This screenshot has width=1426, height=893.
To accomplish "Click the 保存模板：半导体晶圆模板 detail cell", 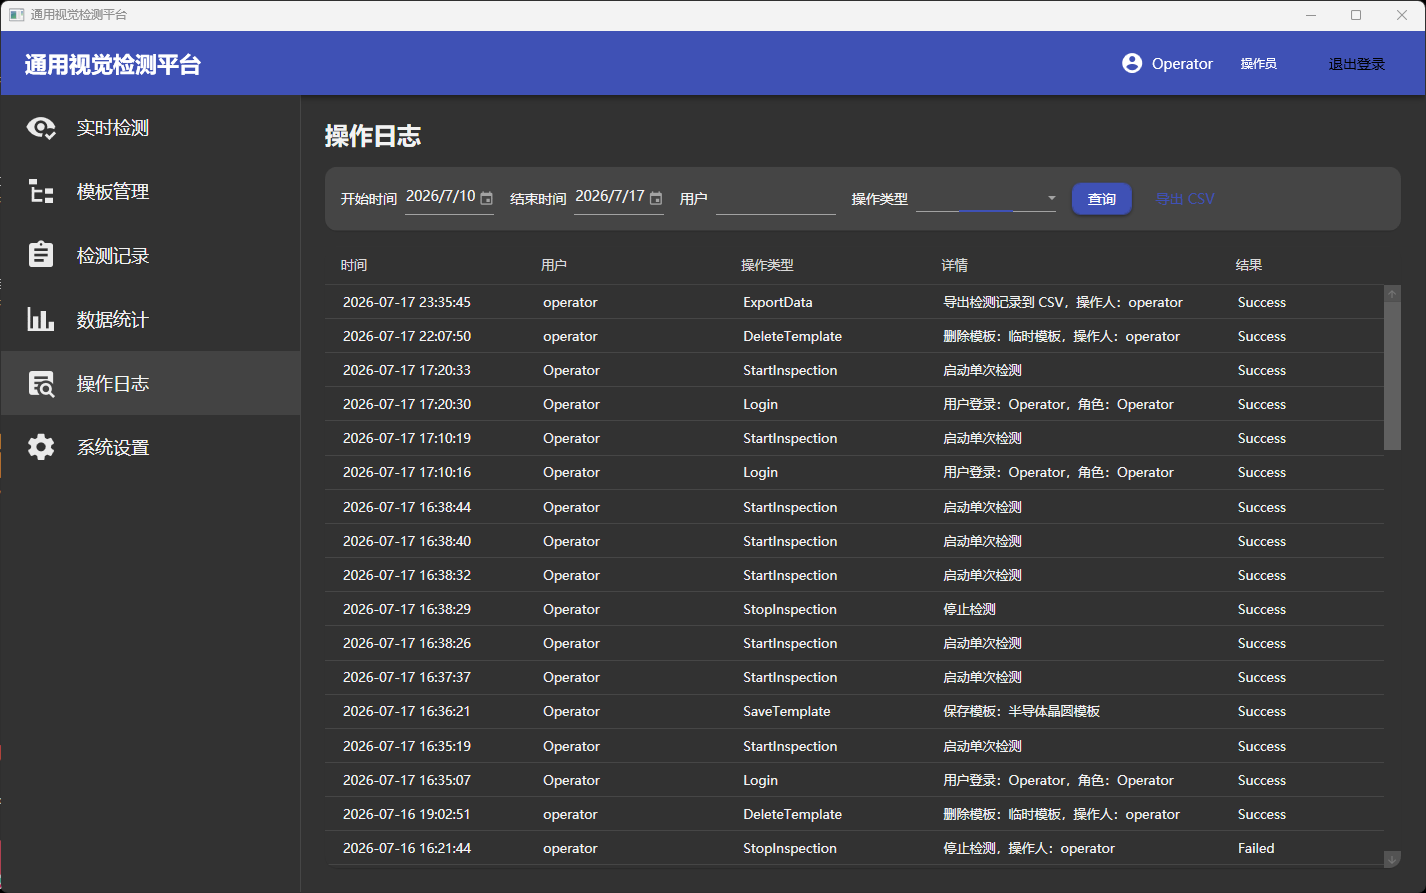I will pyautogui.click(x=1022, y=711).
